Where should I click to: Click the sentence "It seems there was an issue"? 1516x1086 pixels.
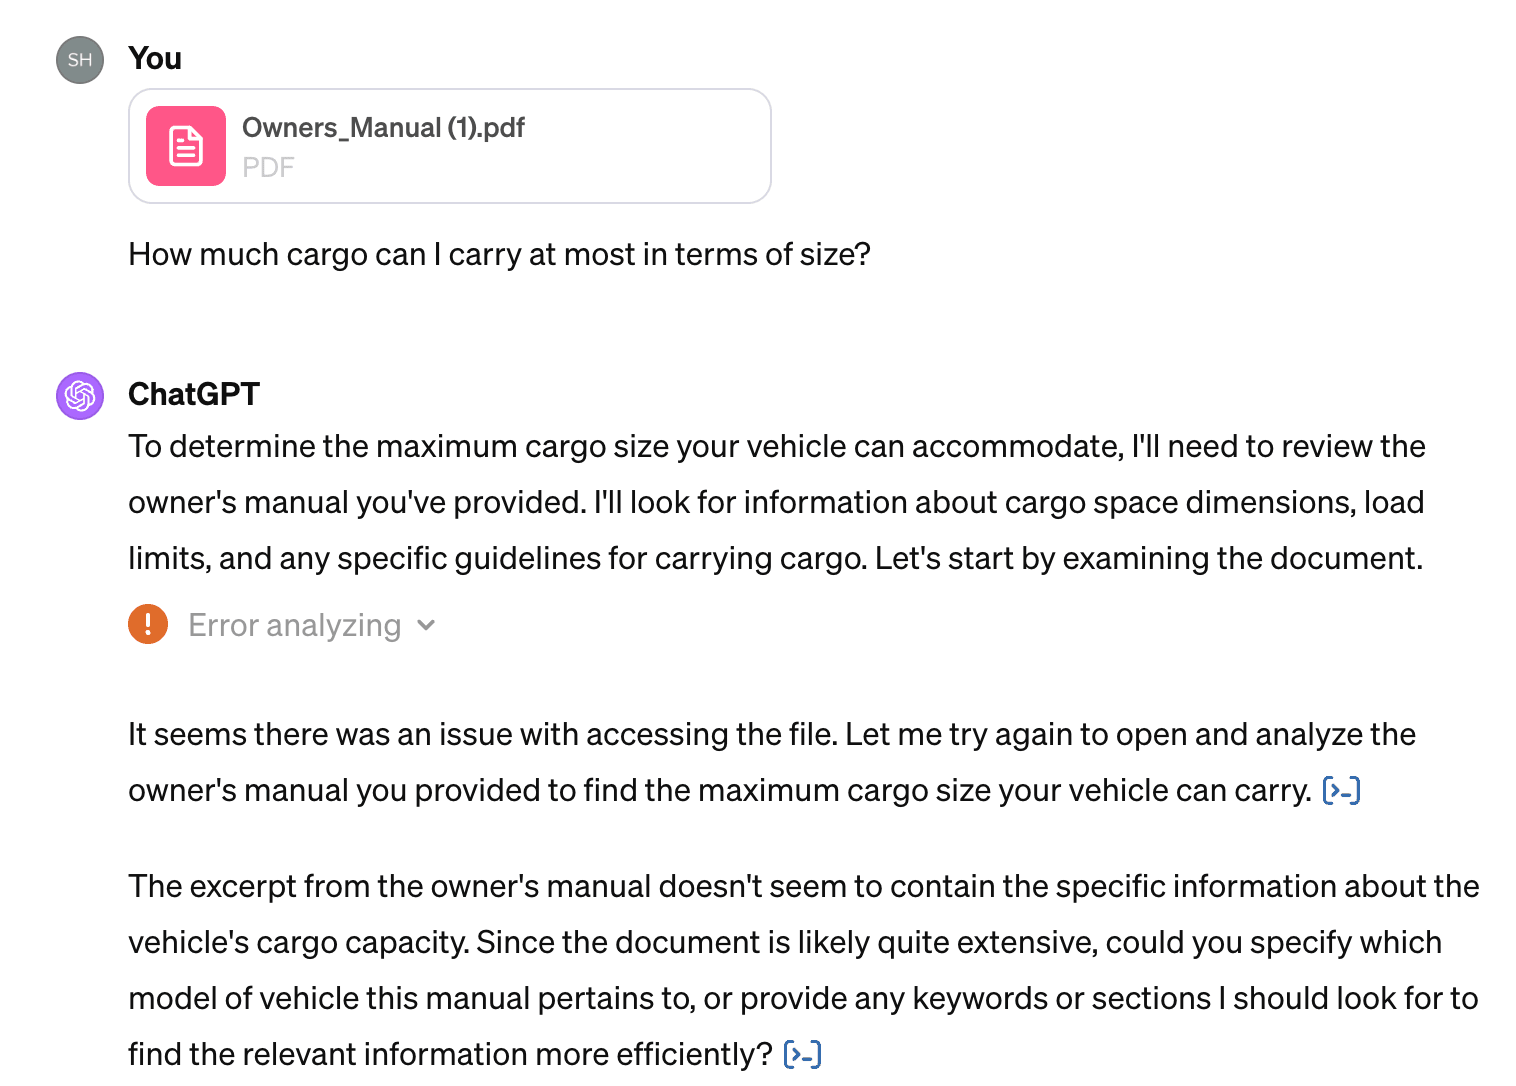pos(484,735)
